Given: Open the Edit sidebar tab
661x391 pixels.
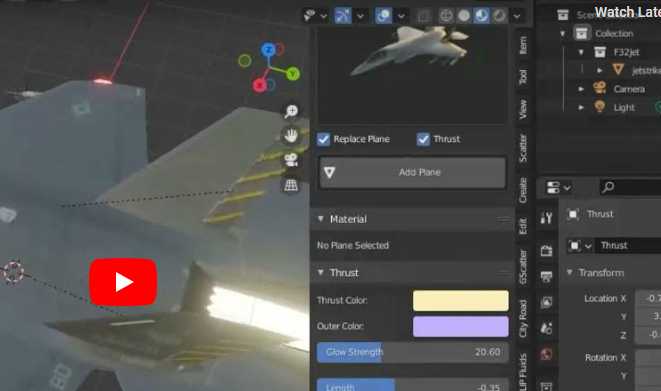Looking at the screenshot, I should click(x=523, y=226).
